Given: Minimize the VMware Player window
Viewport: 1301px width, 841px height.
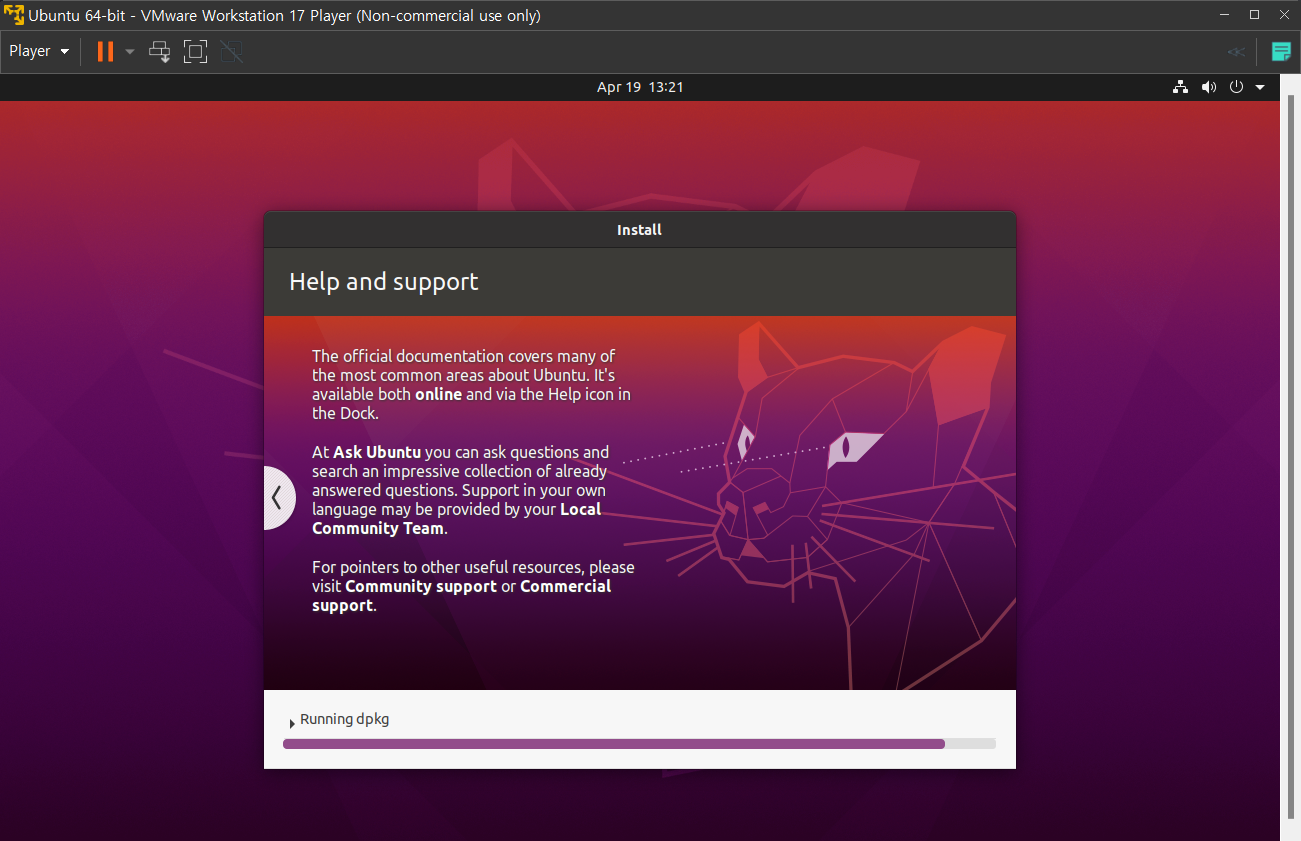Looking at the screenshot, I should 1225,15.
